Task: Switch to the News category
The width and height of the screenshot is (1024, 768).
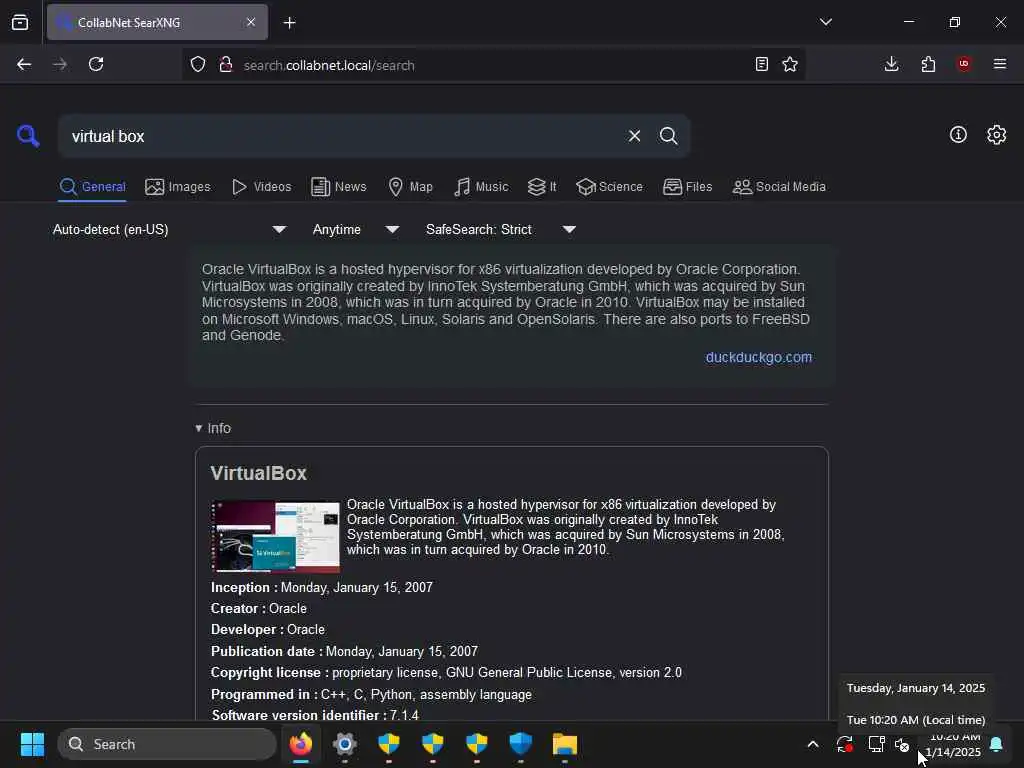Action: 339,187
